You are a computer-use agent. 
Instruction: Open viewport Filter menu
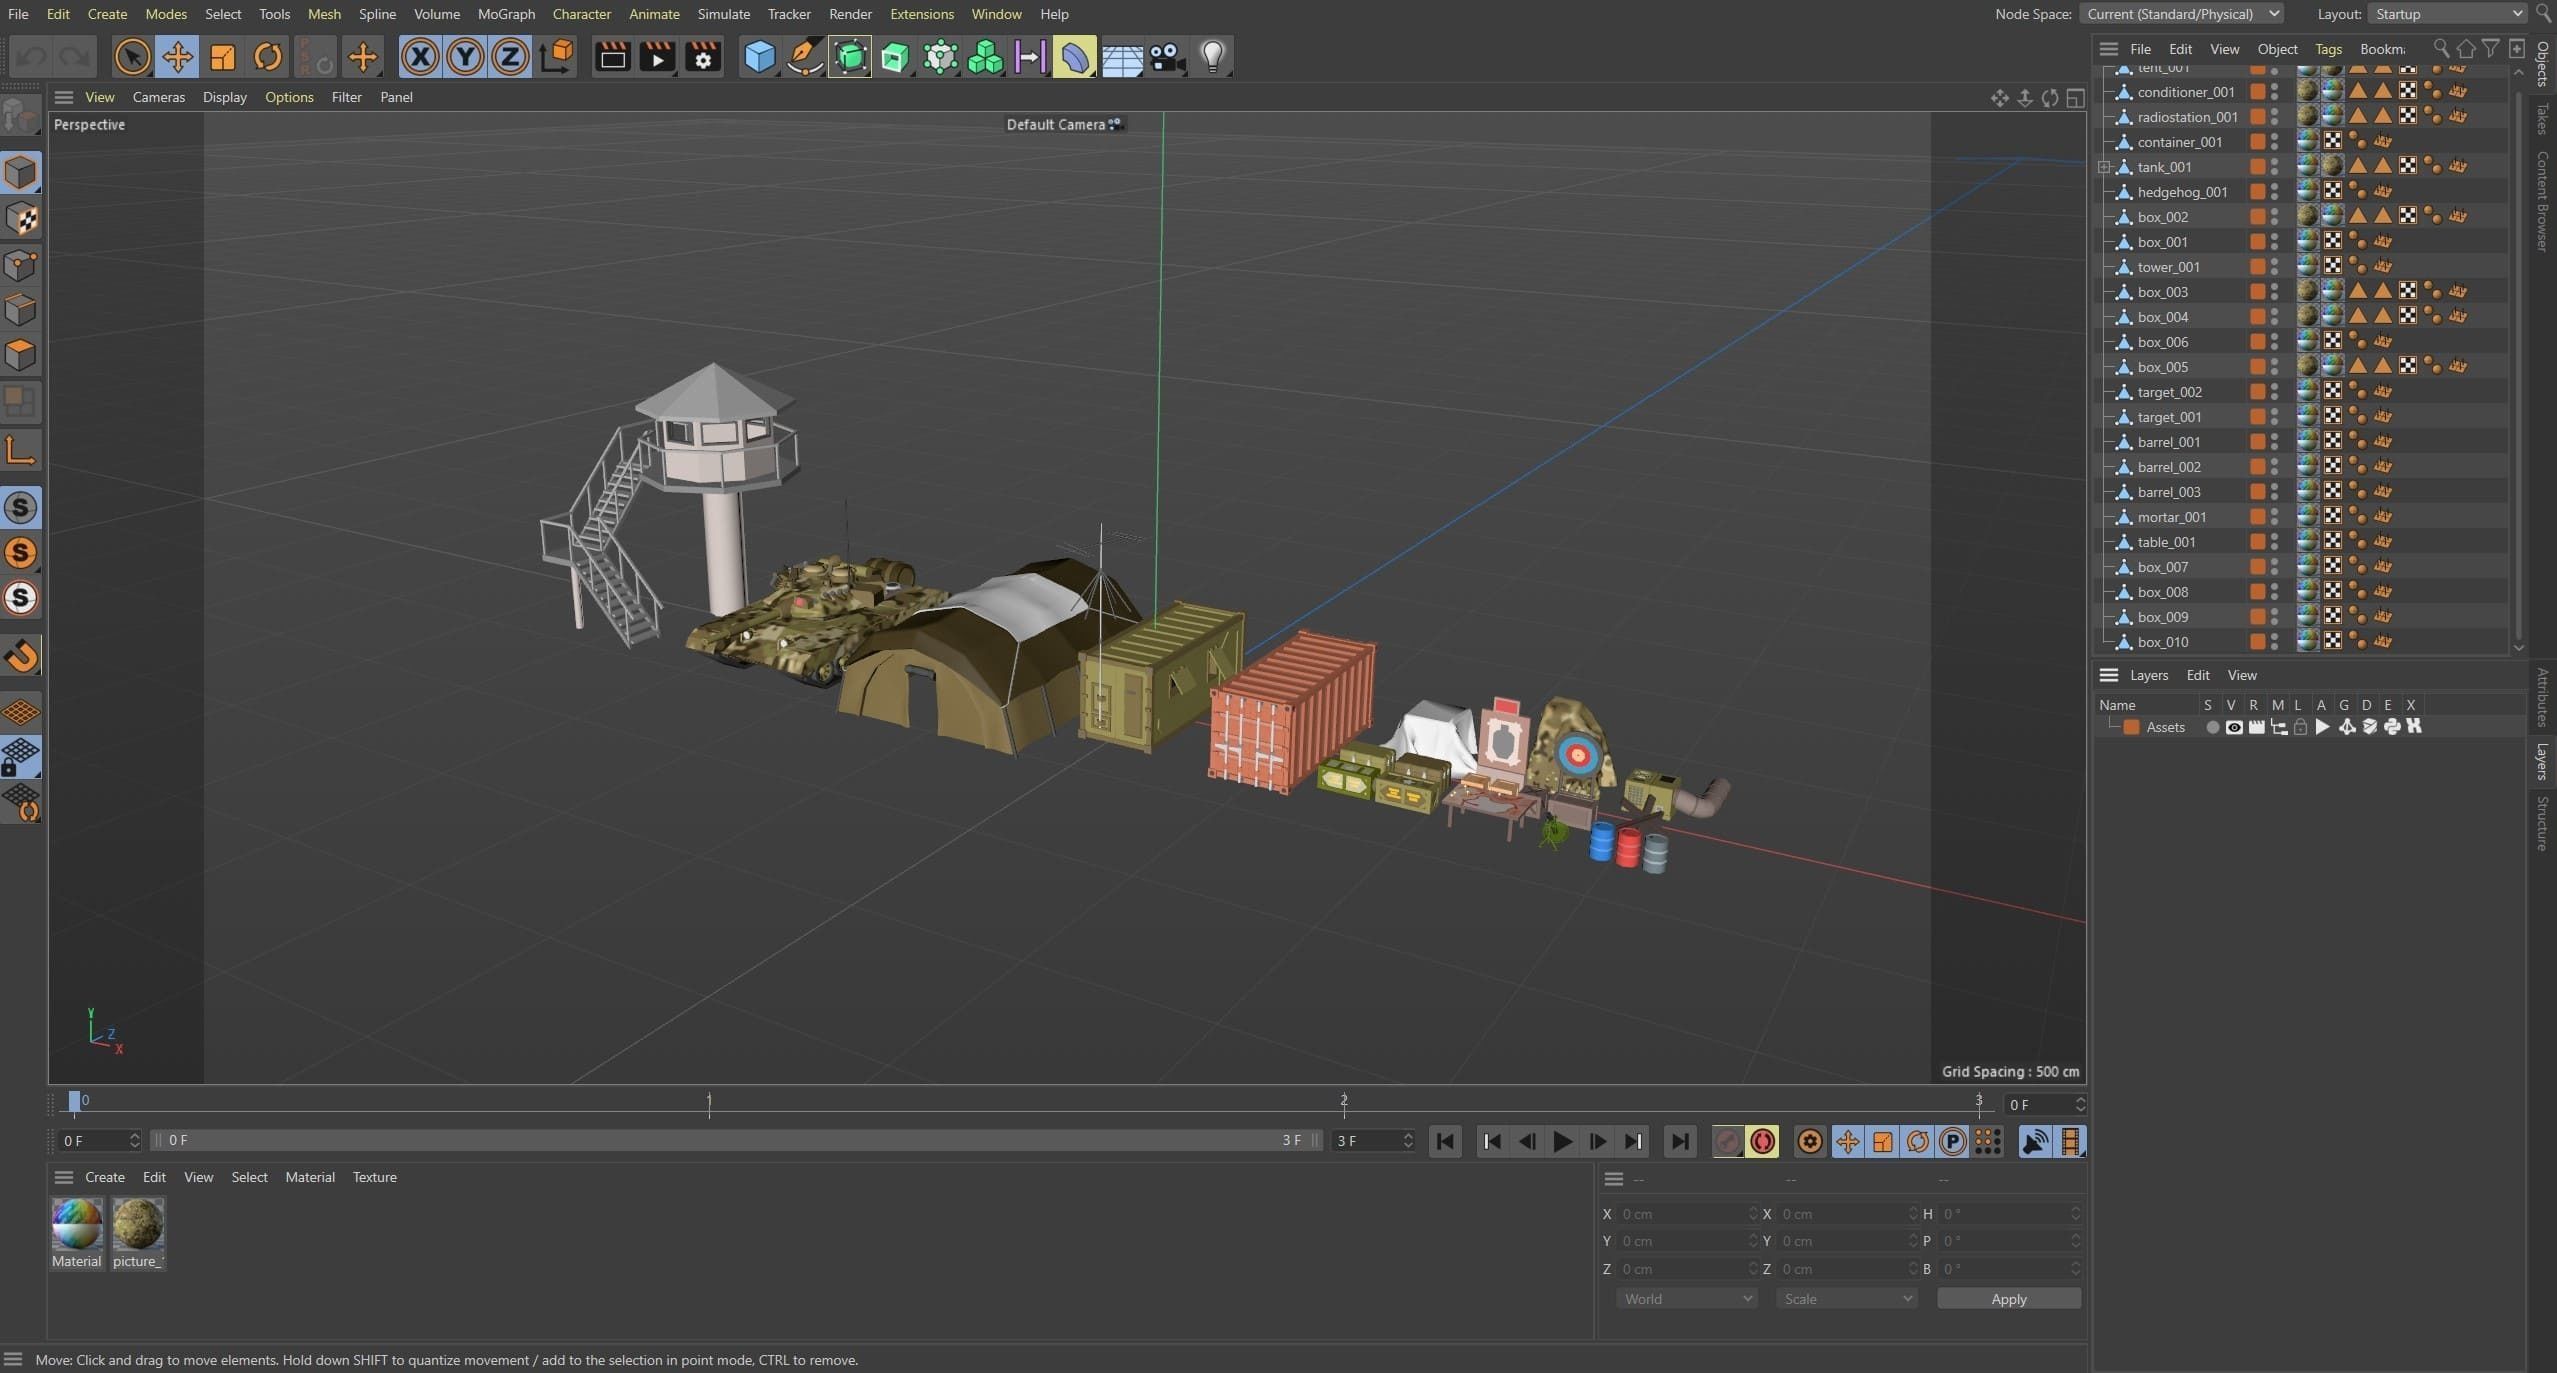click(346, 97)
